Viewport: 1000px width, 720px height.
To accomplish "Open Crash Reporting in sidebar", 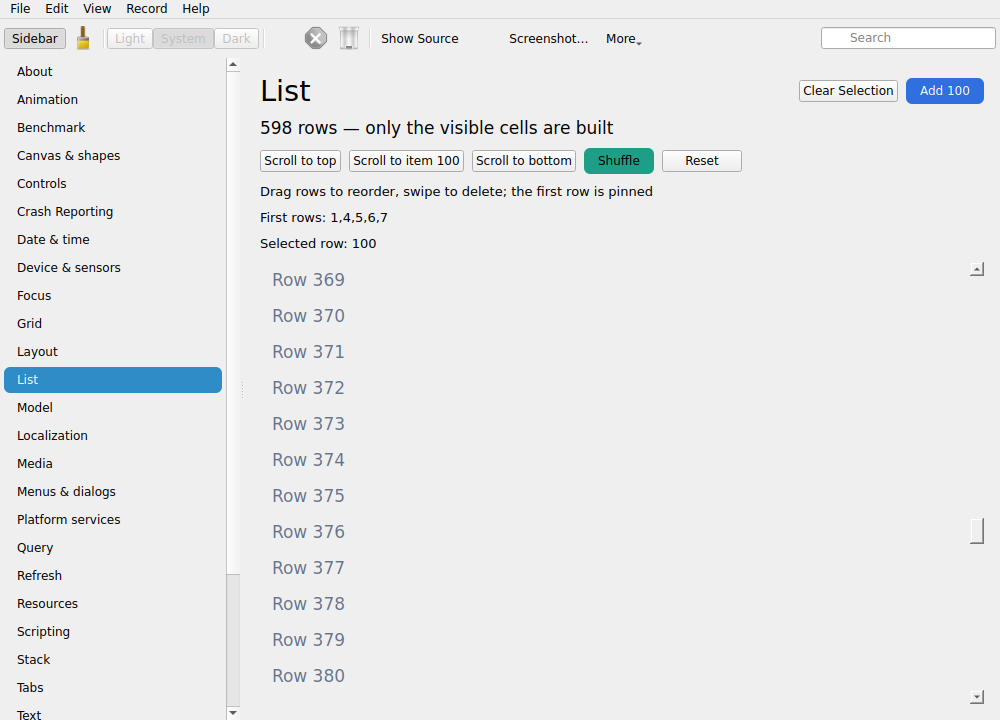I will (113, 212).
